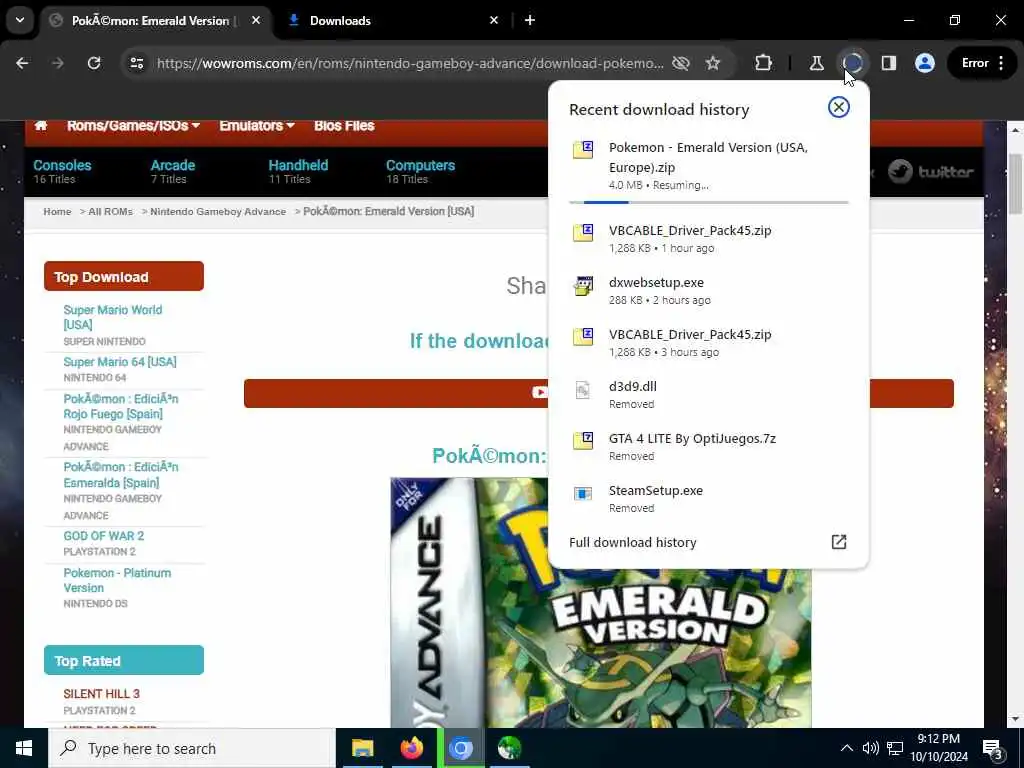This screenshot has height=768, width=1024.
Task: Click the eye-crossed tracking protection icon
Action: [680, 63]
